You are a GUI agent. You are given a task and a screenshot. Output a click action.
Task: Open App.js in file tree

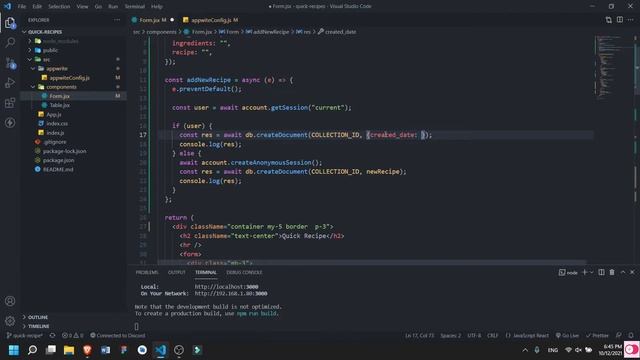(x=53, y=115)
